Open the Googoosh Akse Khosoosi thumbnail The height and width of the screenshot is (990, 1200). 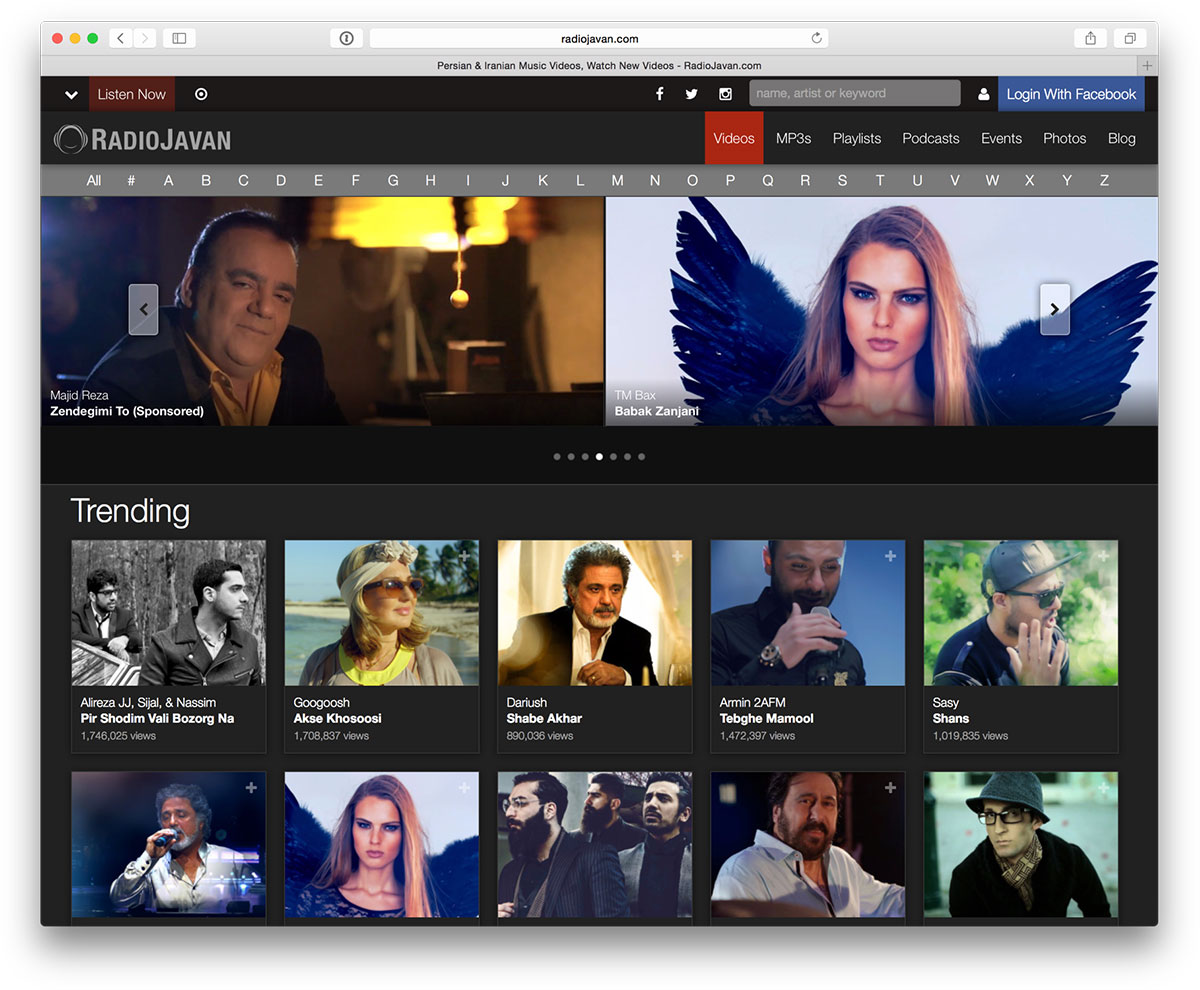(x=382, y=613)
